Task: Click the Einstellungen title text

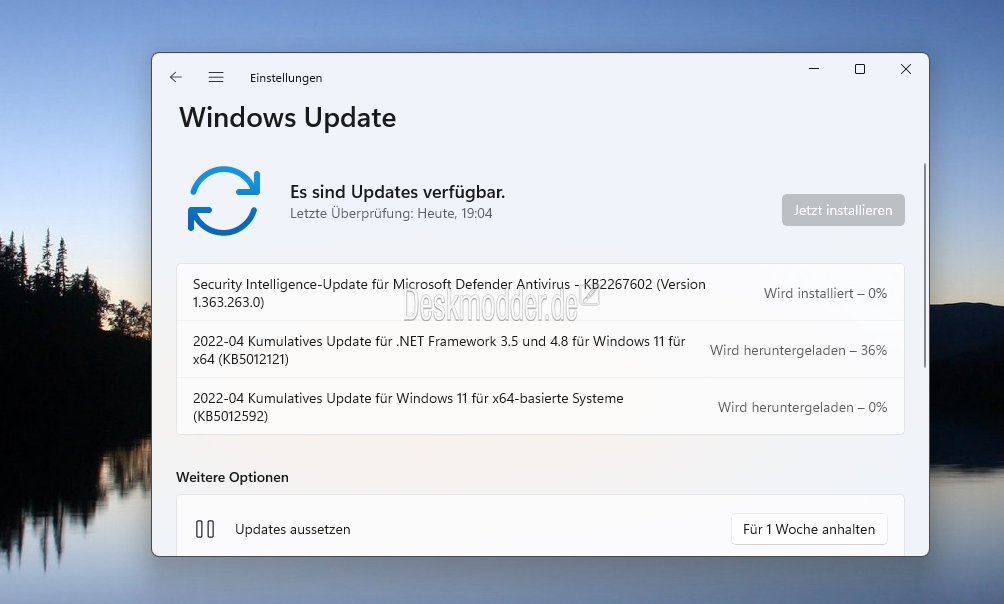Action: [286, 78]
